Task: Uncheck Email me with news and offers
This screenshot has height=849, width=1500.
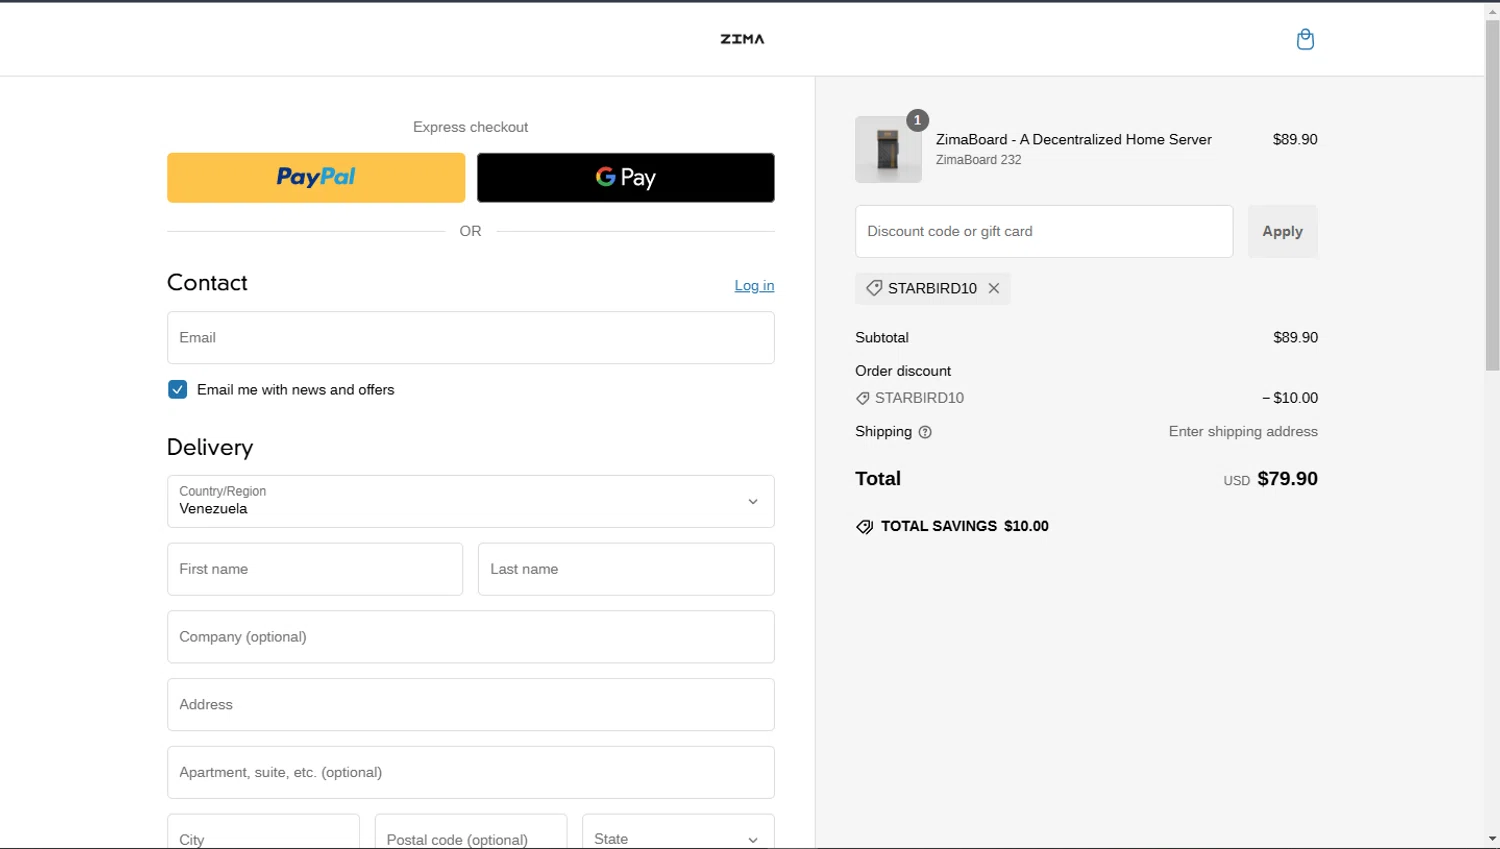Action: point(177,389)
